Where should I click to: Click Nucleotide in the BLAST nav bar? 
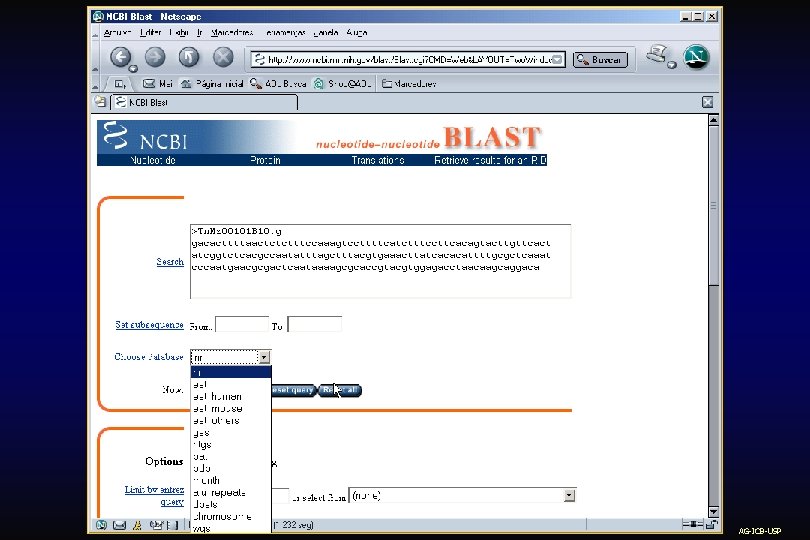(153, 160)
